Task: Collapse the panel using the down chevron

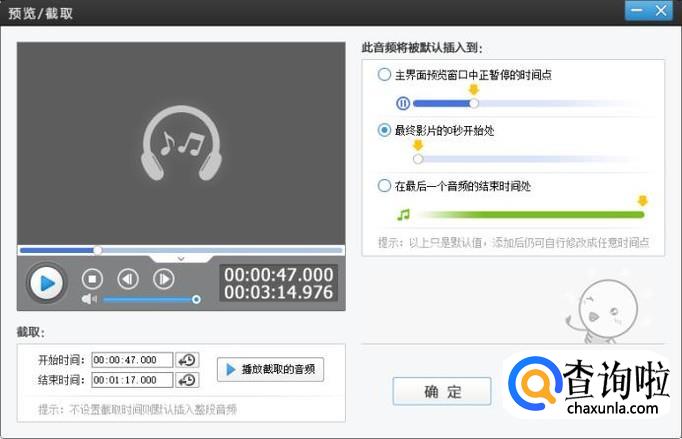Action: 181,258
